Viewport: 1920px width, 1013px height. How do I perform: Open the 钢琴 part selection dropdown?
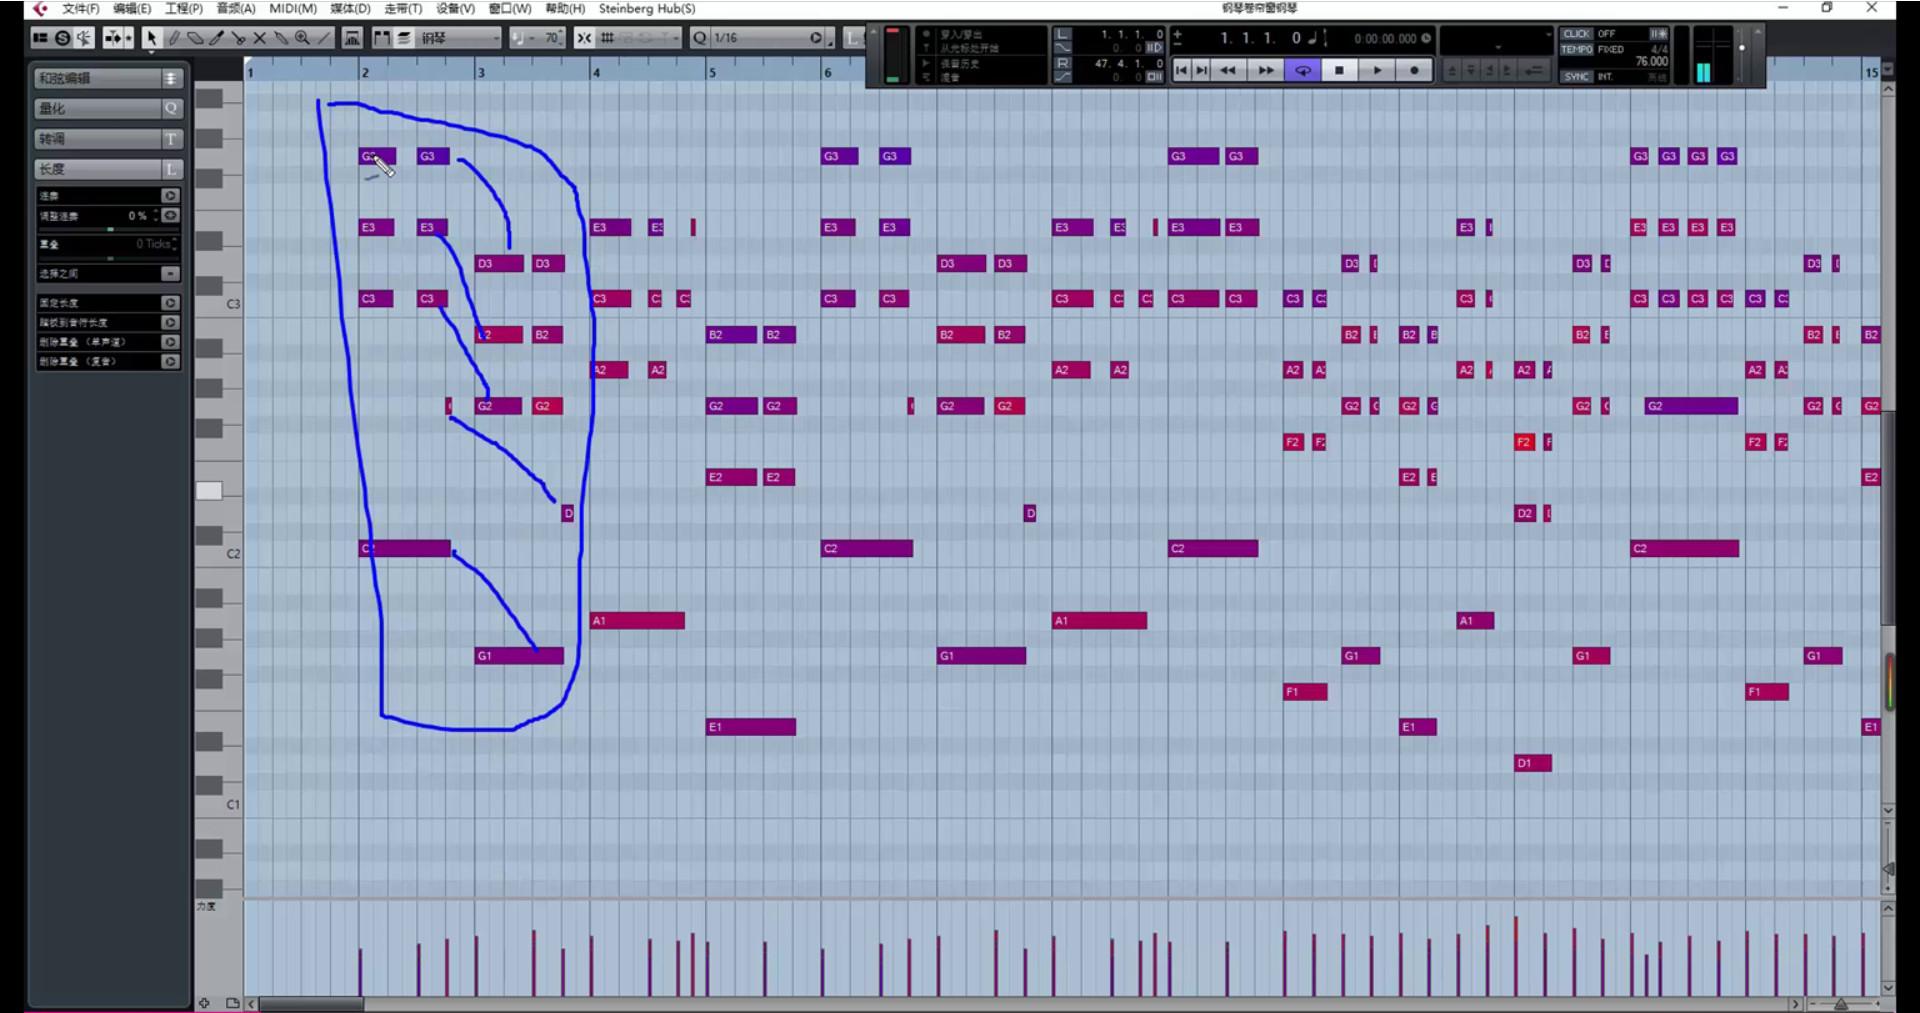pyautogui.click(x=459, y=38)
